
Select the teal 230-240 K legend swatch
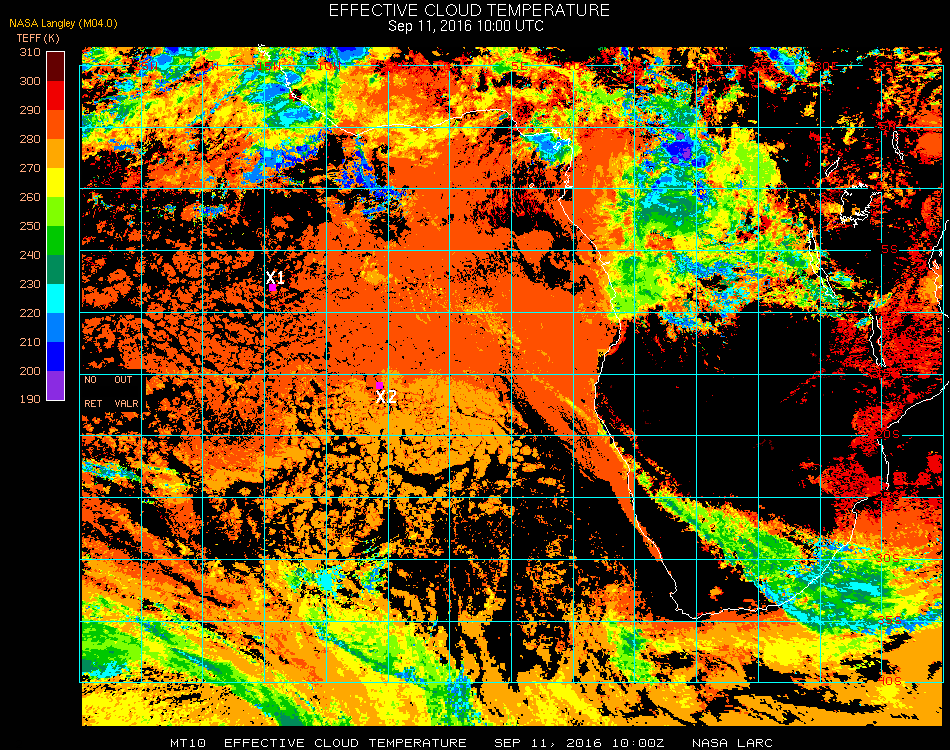[x=56, y=270]
